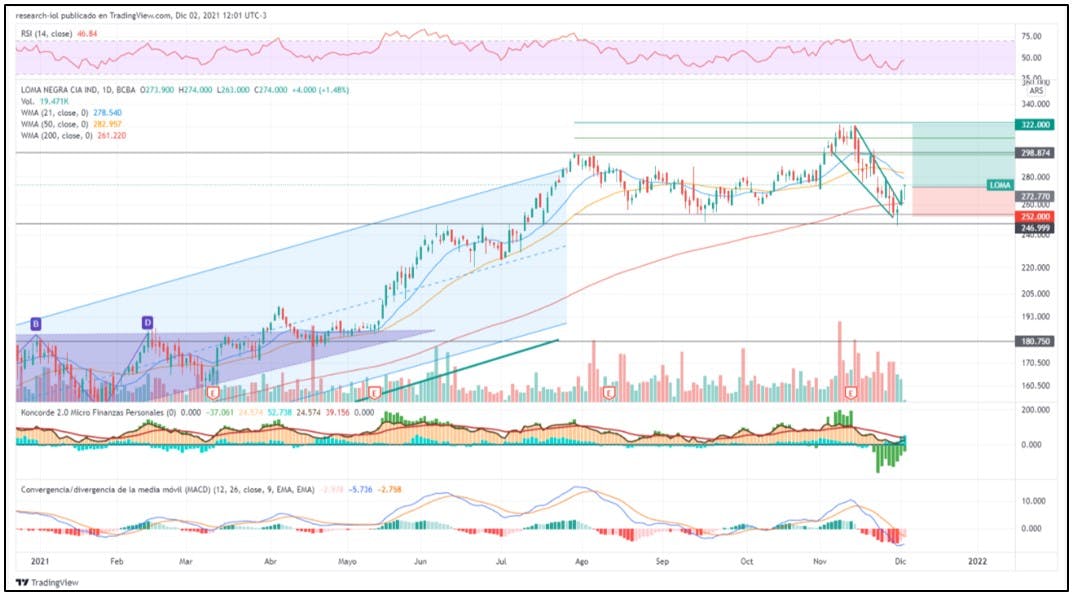Select the RSI (14, close) indicator legend

tap(59, 33)
